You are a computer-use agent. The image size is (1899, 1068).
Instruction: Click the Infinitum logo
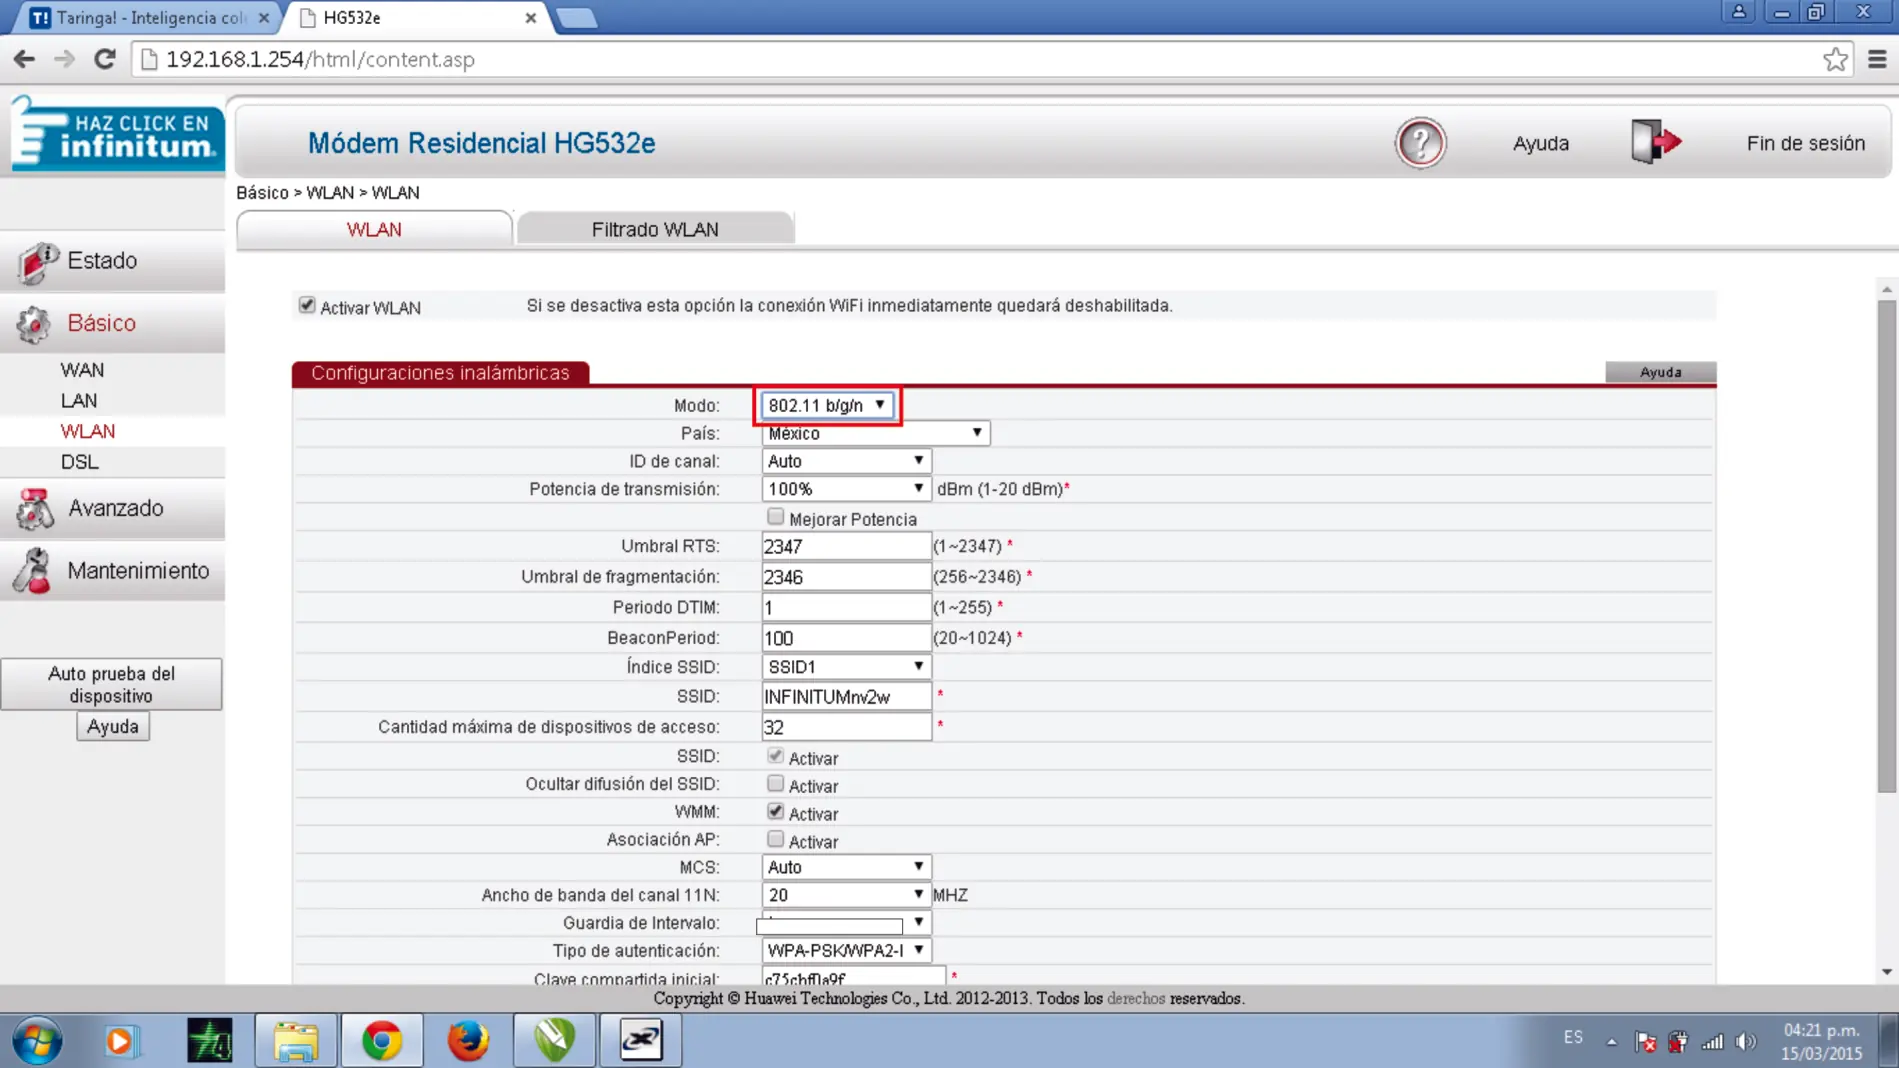(117, 135)
